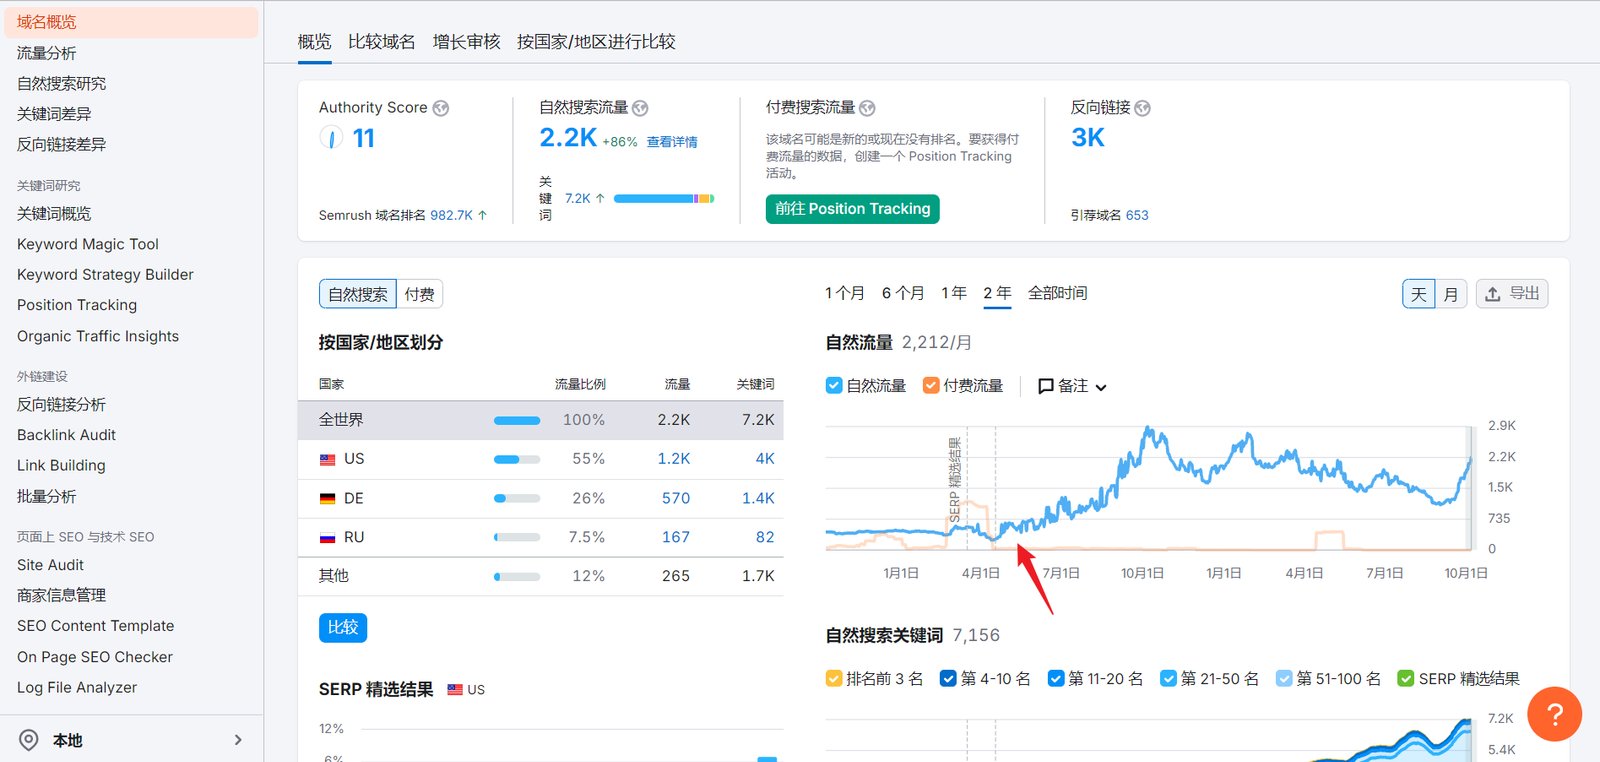Open Log File Analyzer in sidebar
Screen dimensions: 1600x762
click(x=77, y=687)
